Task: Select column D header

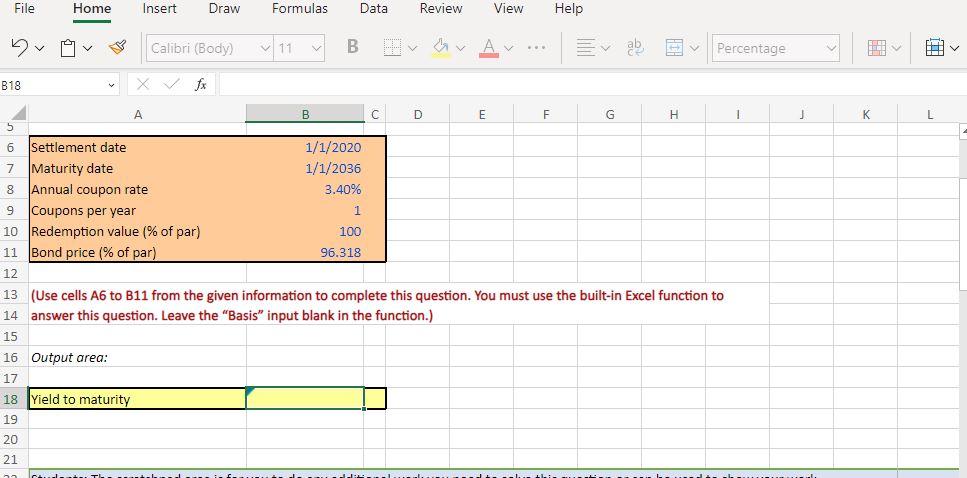Action: click(x=418, y=114)
